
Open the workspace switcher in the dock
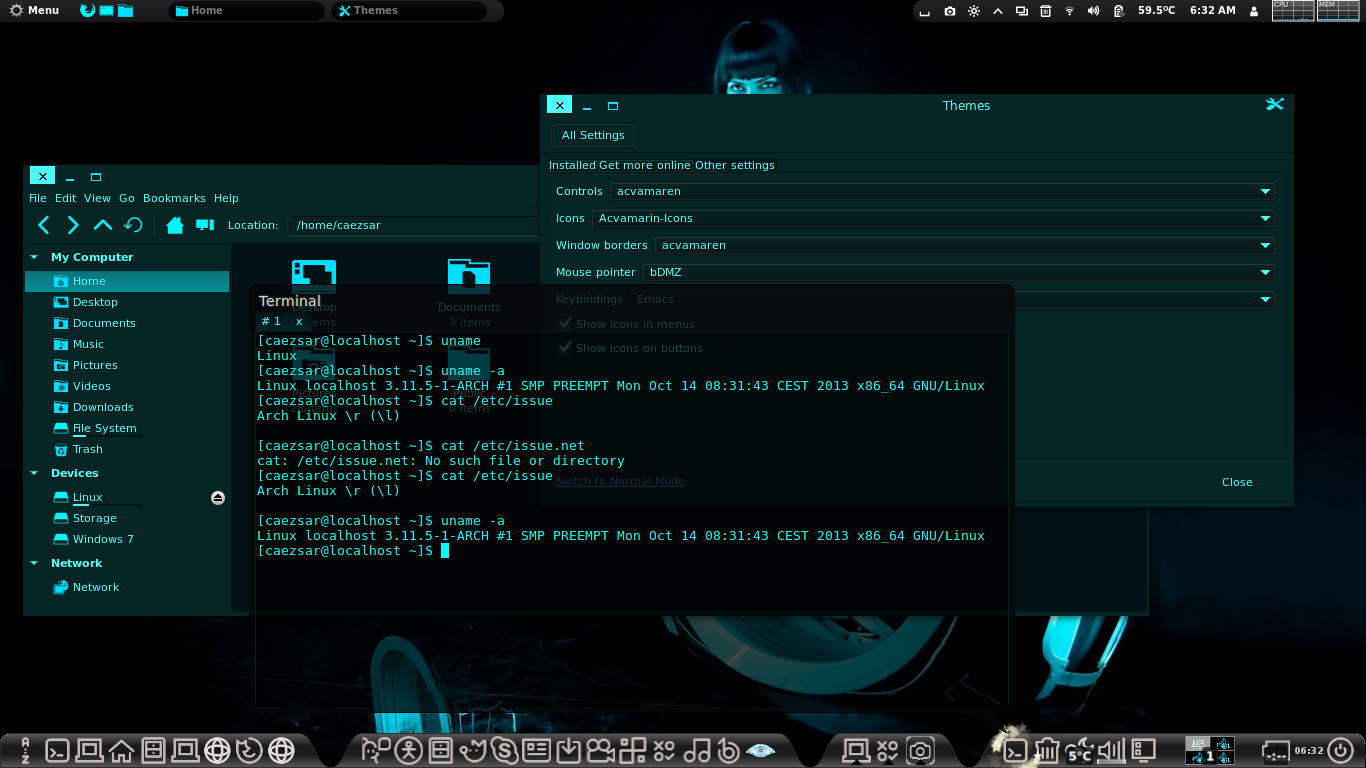point(1209,750)
